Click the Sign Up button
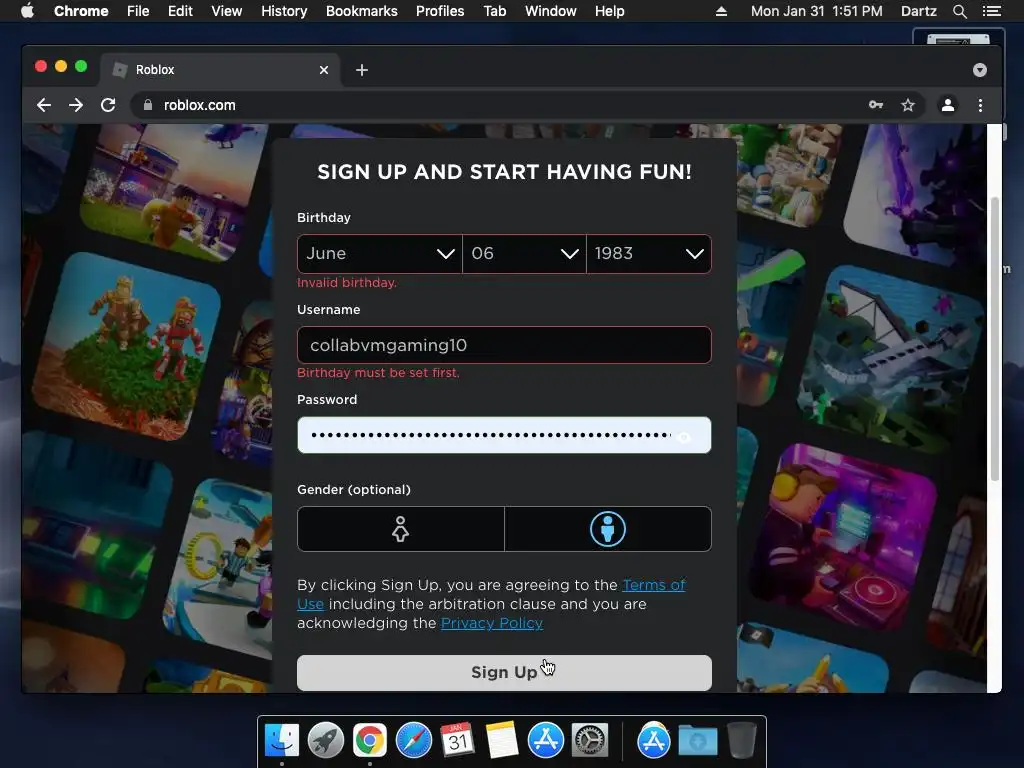The height and width of the screenshot is (768, 1024). (504, 673)
